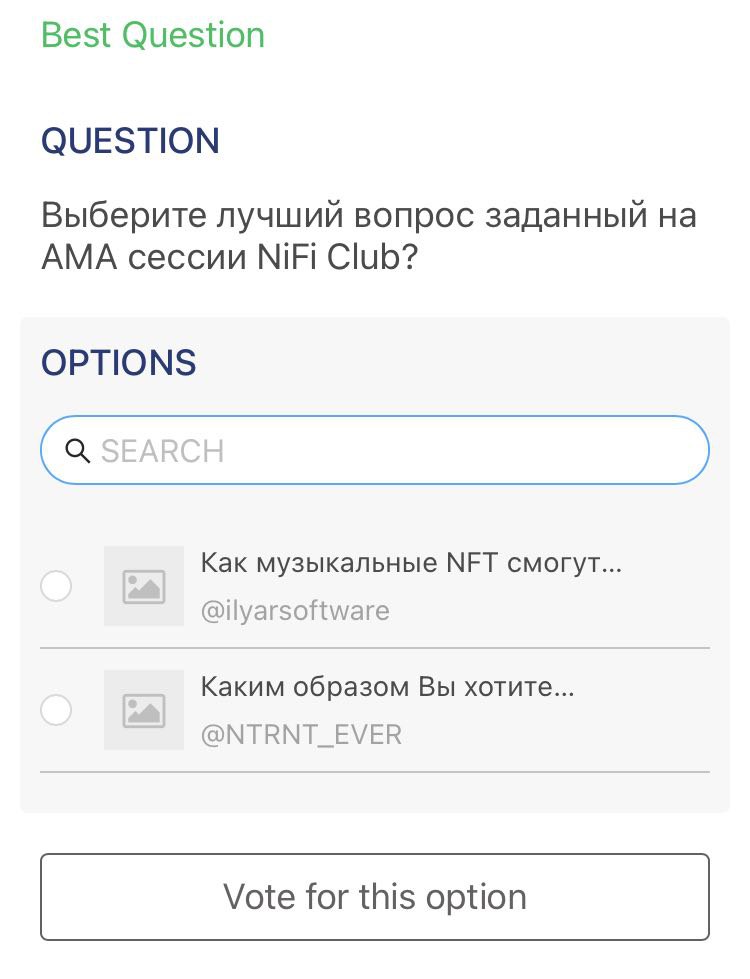Click divider line between the two options
The image size is (750, 979).
click(x=375, y=648)
